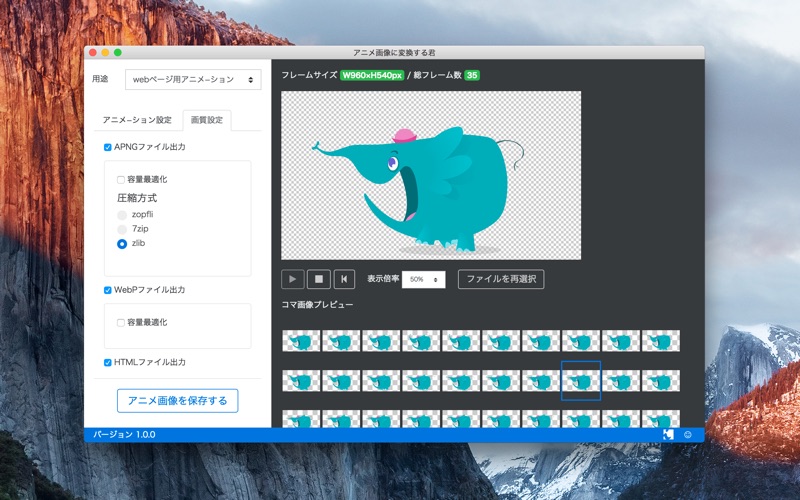Screen dimensions: 800x500
Task: Click the yellow minimize window button
Action: pos(105,53)
